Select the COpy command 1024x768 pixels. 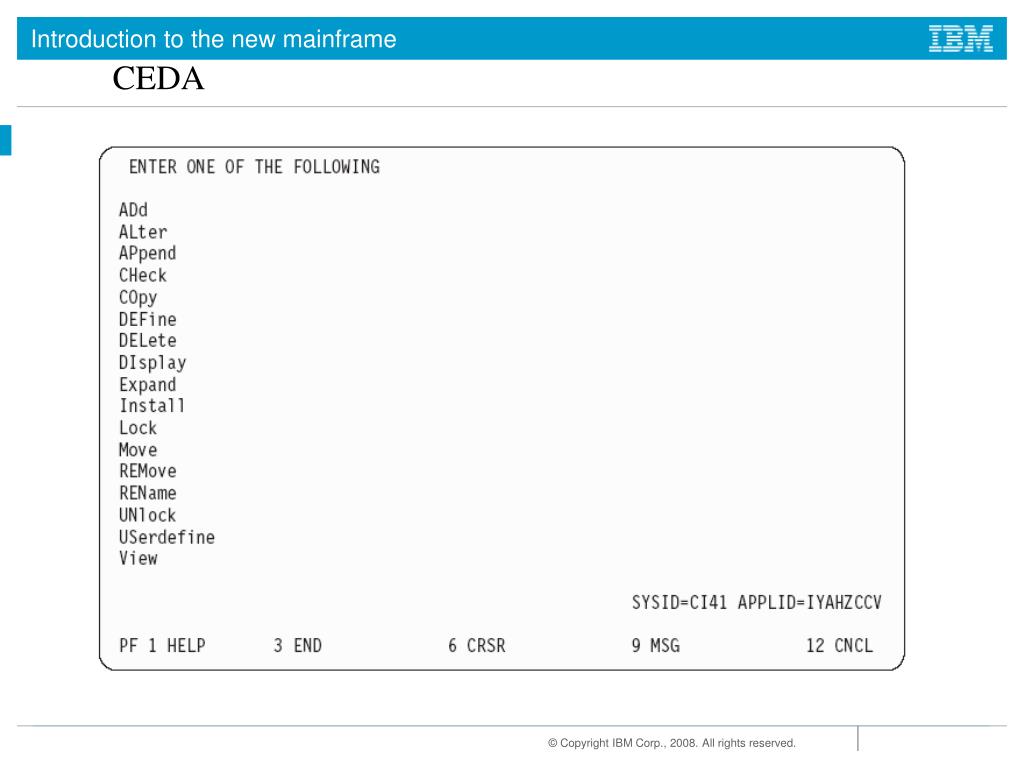[x=138, y=298]
